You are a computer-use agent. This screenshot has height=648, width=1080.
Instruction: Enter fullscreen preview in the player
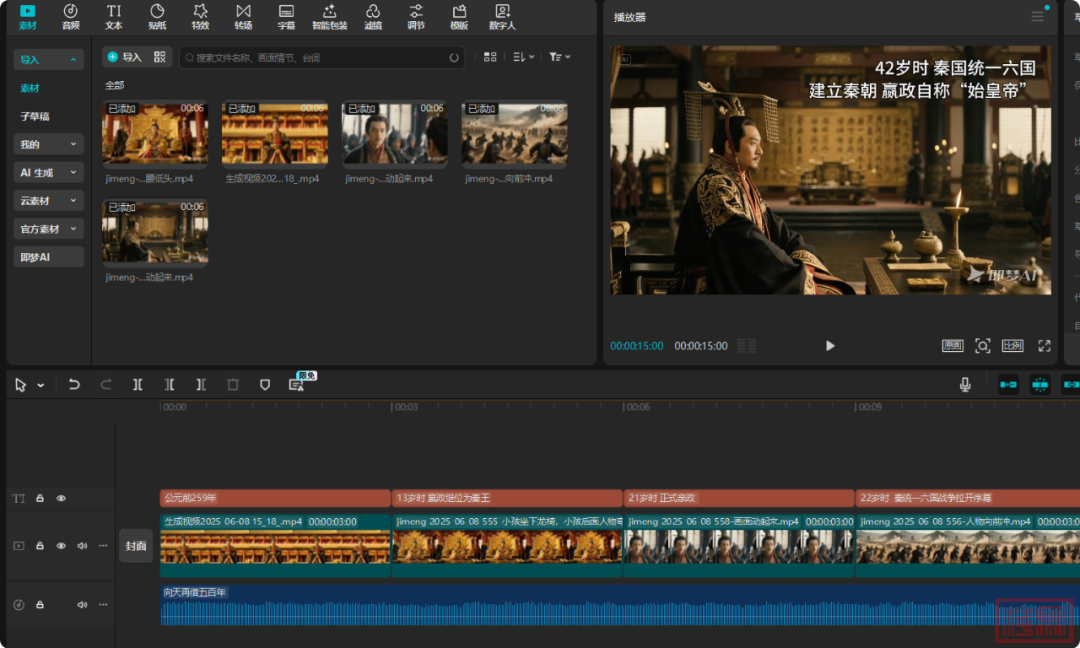click(x=1044, y=346)
